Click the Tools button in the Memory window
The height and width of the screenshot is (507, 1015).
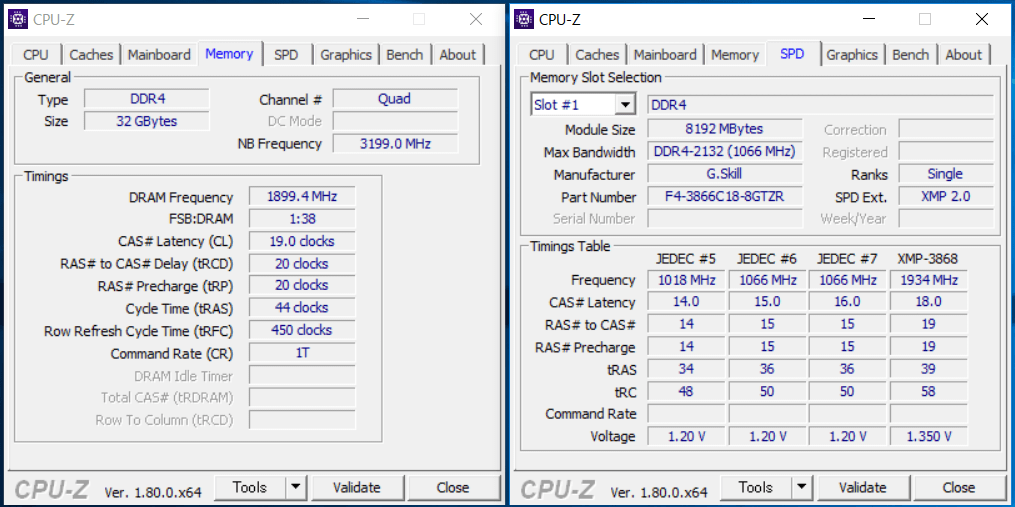[x=250, y=487]
